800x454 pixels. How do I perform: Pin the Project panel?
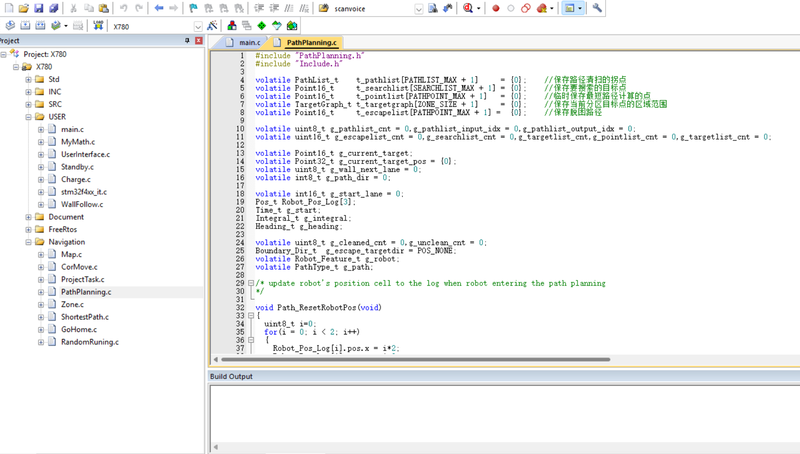point(187,41)
